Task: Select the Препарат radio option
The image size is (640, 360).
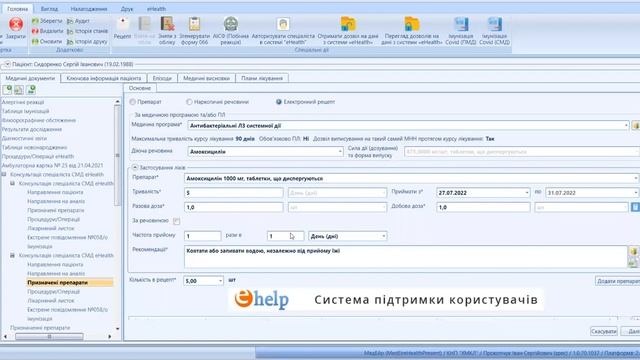Action: [x=133, y=102]
